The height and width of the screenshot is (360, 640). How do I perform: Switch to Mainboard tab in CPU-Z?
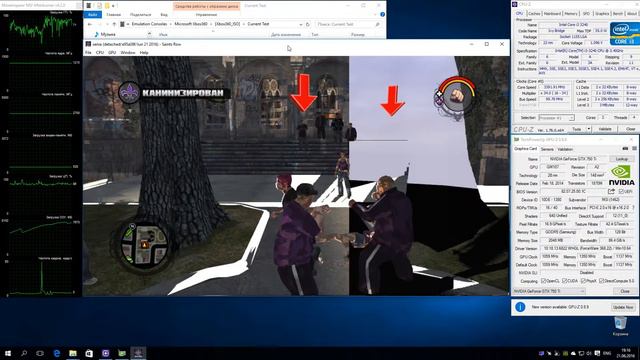pos(552,13)
